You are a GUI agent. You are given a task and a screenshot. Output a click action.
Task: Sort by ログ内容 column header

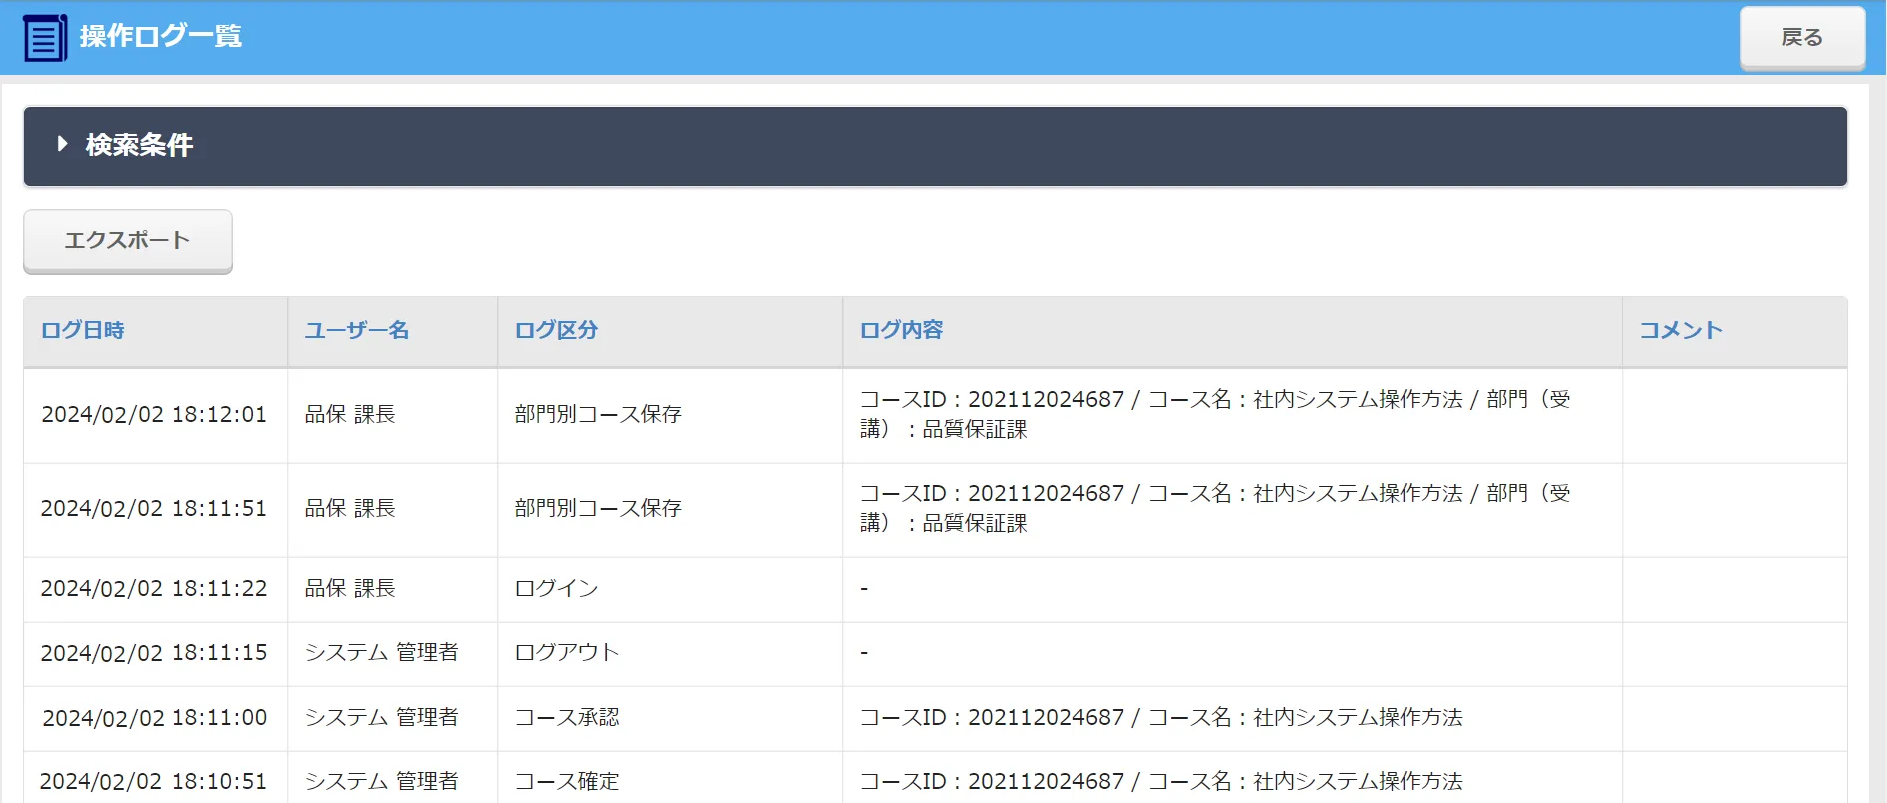[902, 330]
